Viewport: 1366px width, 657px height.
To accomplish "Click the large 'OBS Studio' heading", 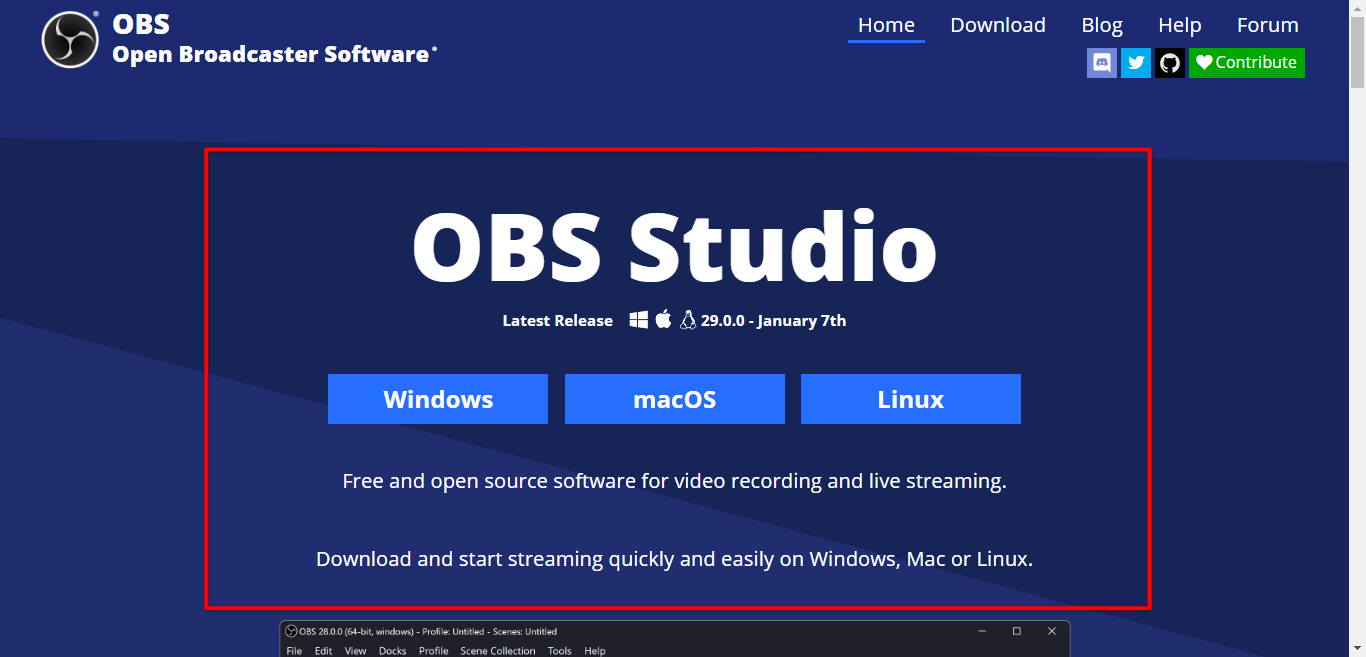I will (x=675, y=245).
